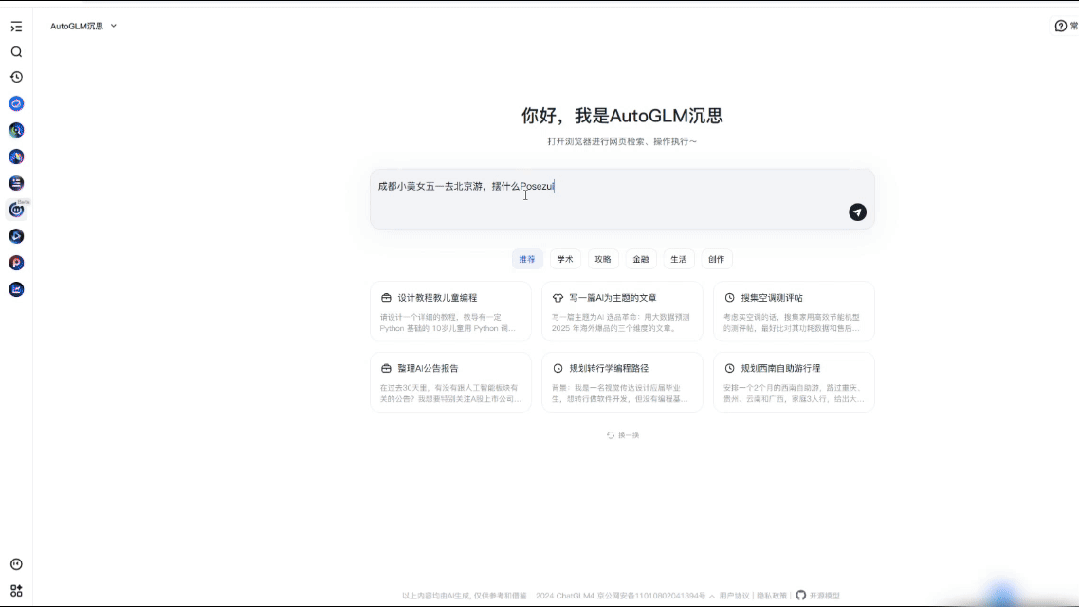Expand the footer chevron after the record number

coord(712,596)
